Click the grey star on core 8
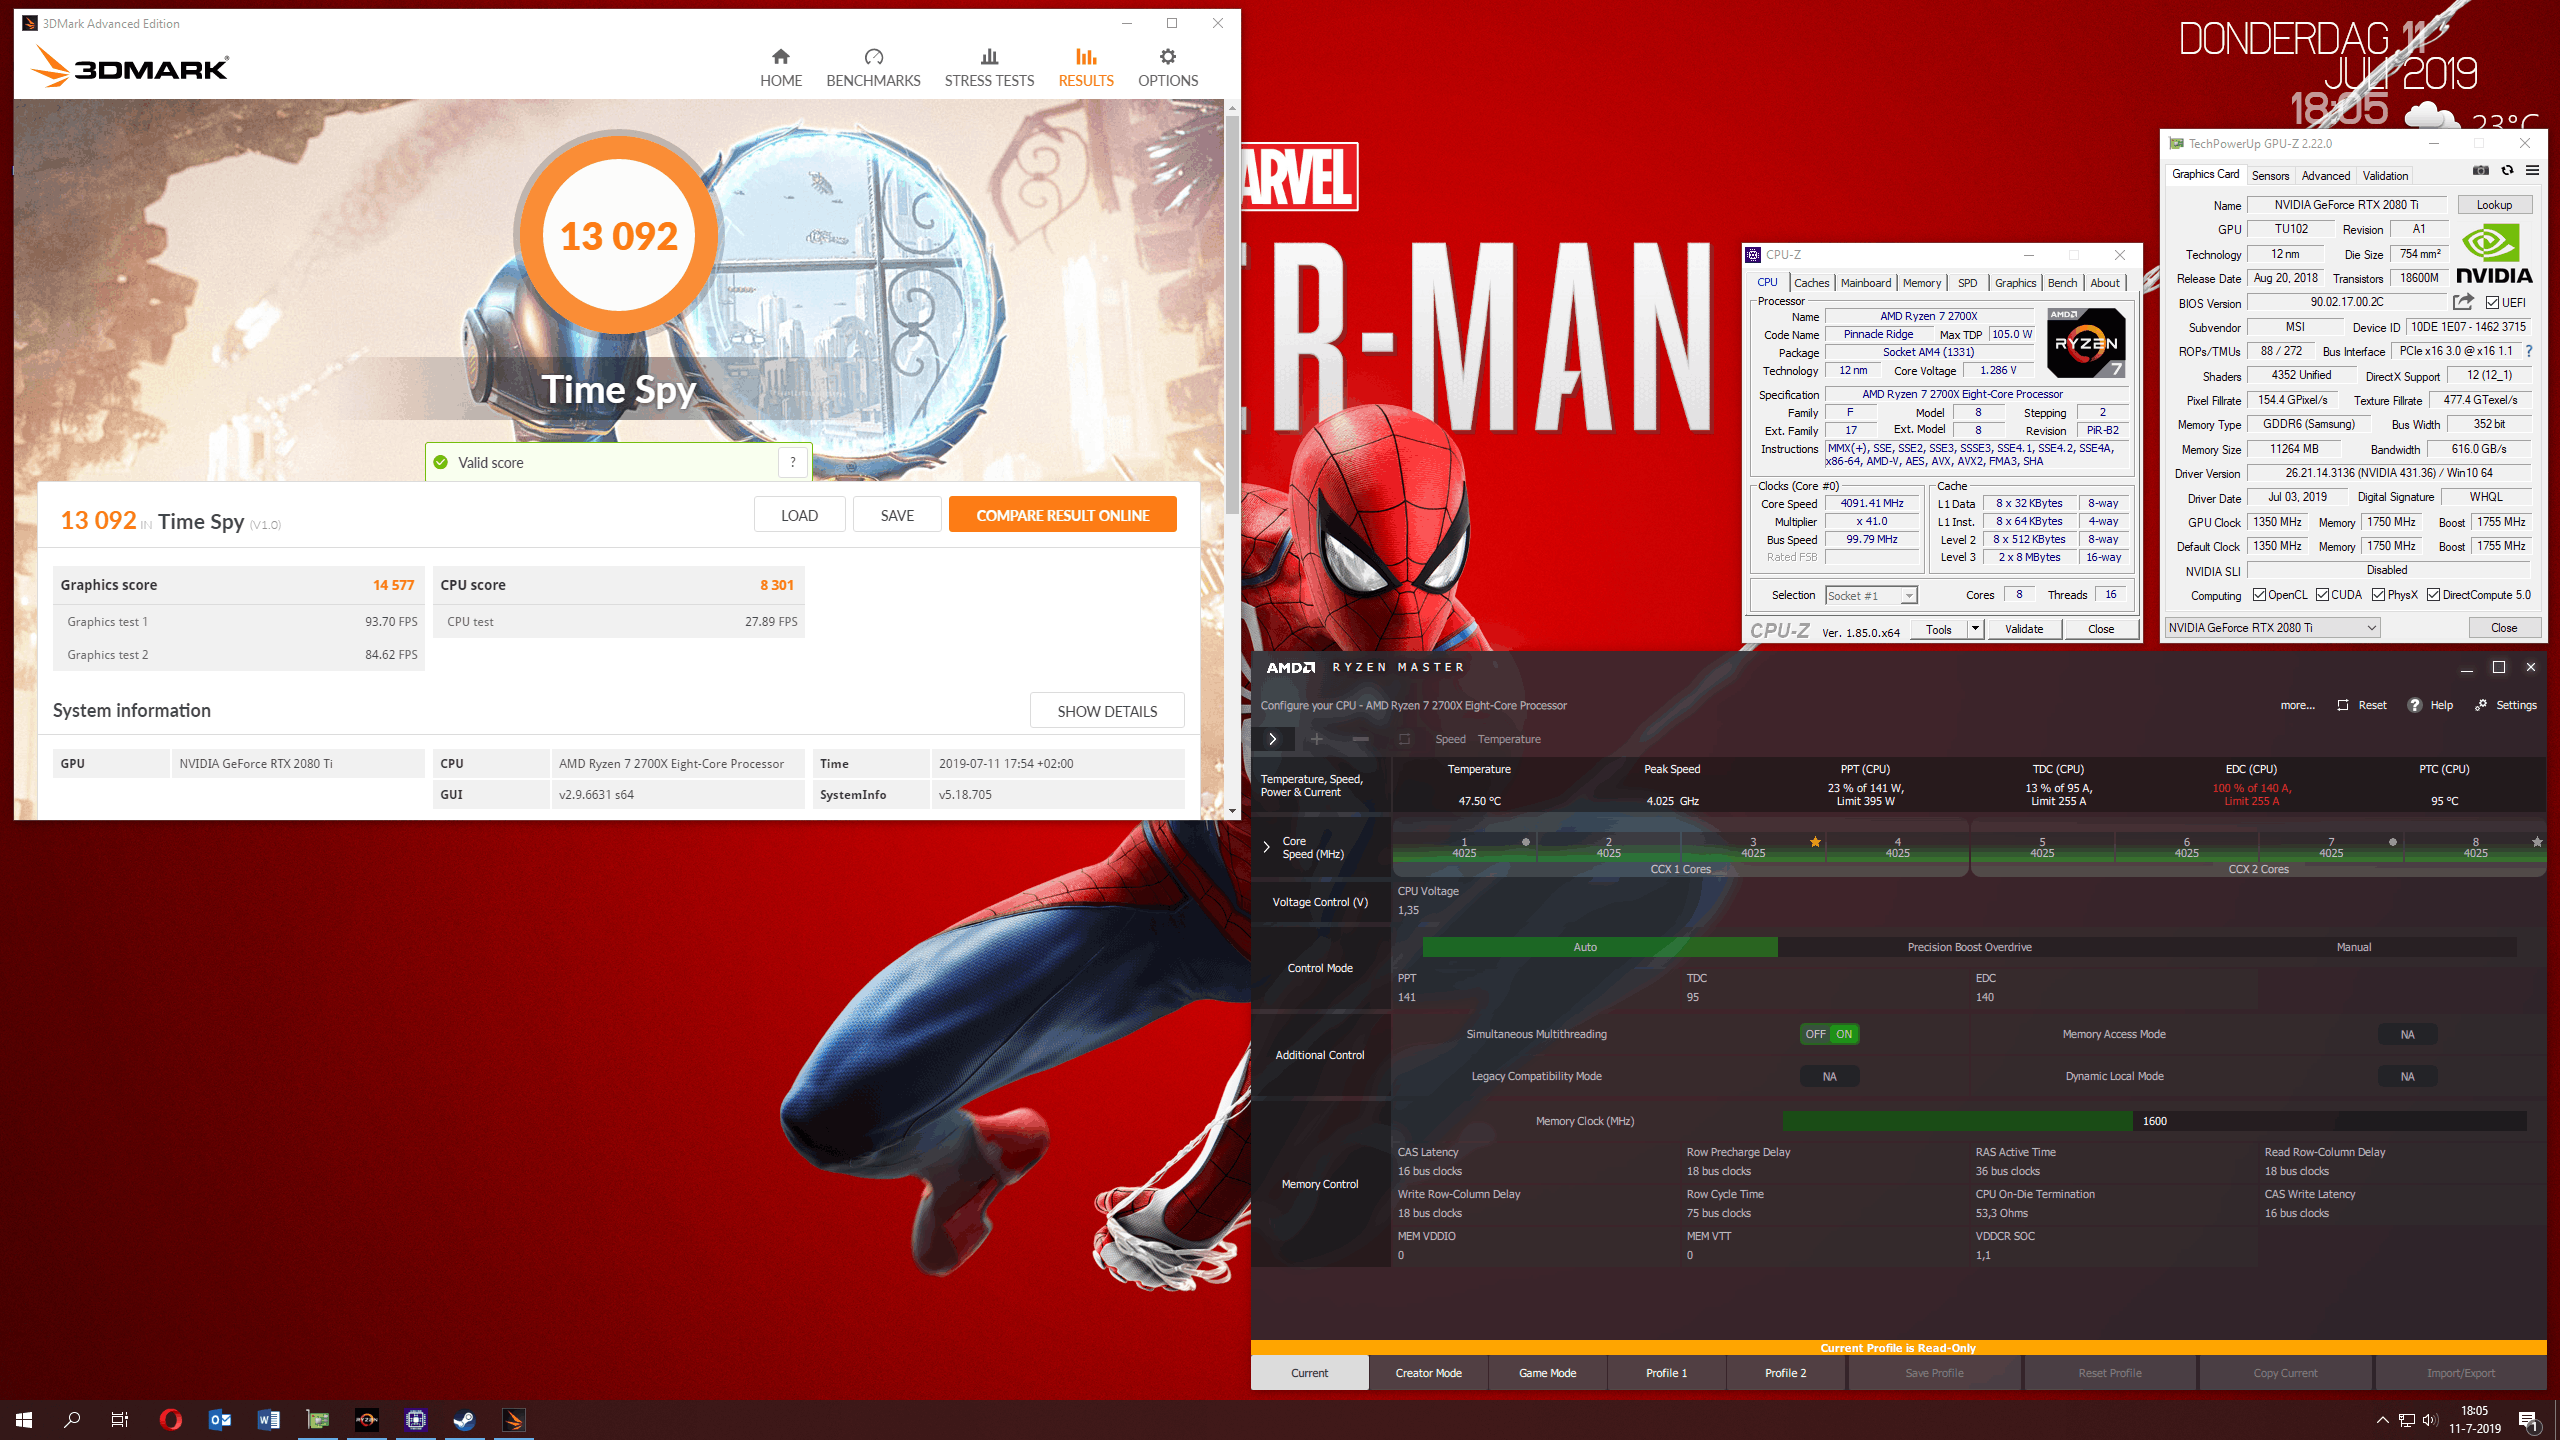2560x1440 pixels. tap(2537, 842)
